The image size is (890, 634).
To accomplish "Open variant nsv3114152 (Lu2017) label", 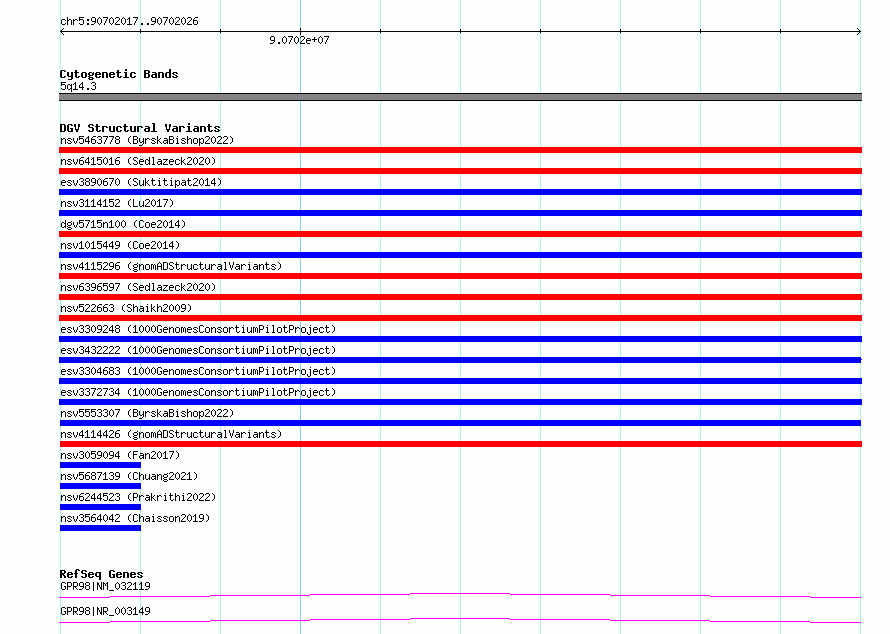I will [117, 203].
